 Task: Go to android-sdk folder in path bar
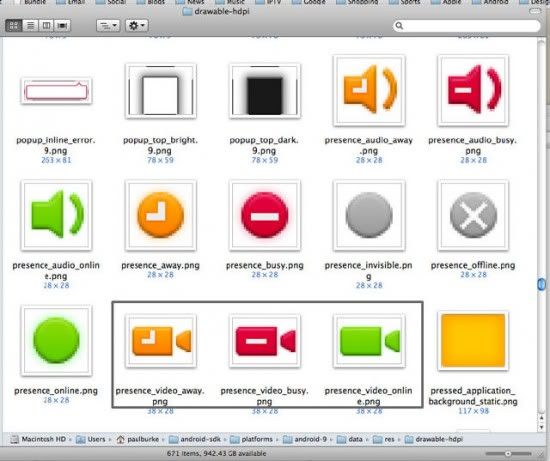point(195,439)
